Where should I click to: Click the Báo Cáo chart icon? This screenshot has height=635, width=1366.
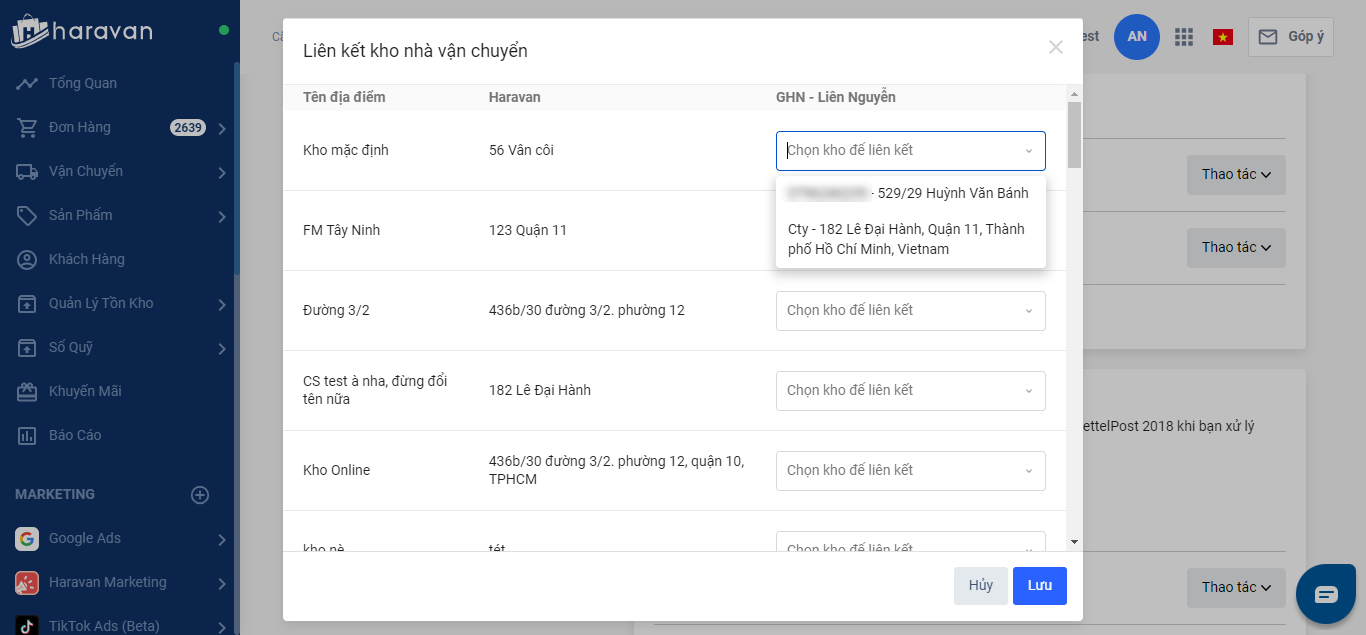pyautogui.click(x=27, y=435)
